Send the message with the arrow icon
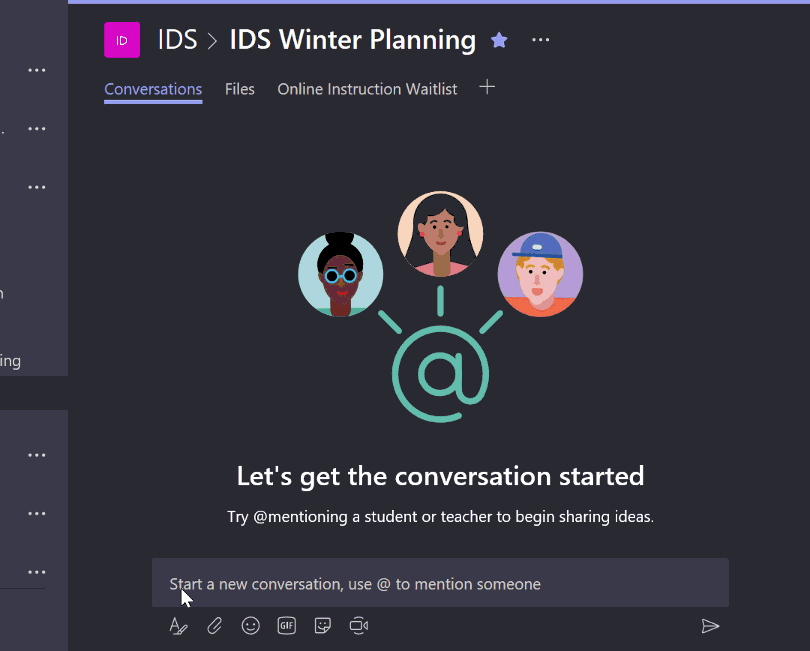This screenshot has width=810, height=651. click(710, 626)
